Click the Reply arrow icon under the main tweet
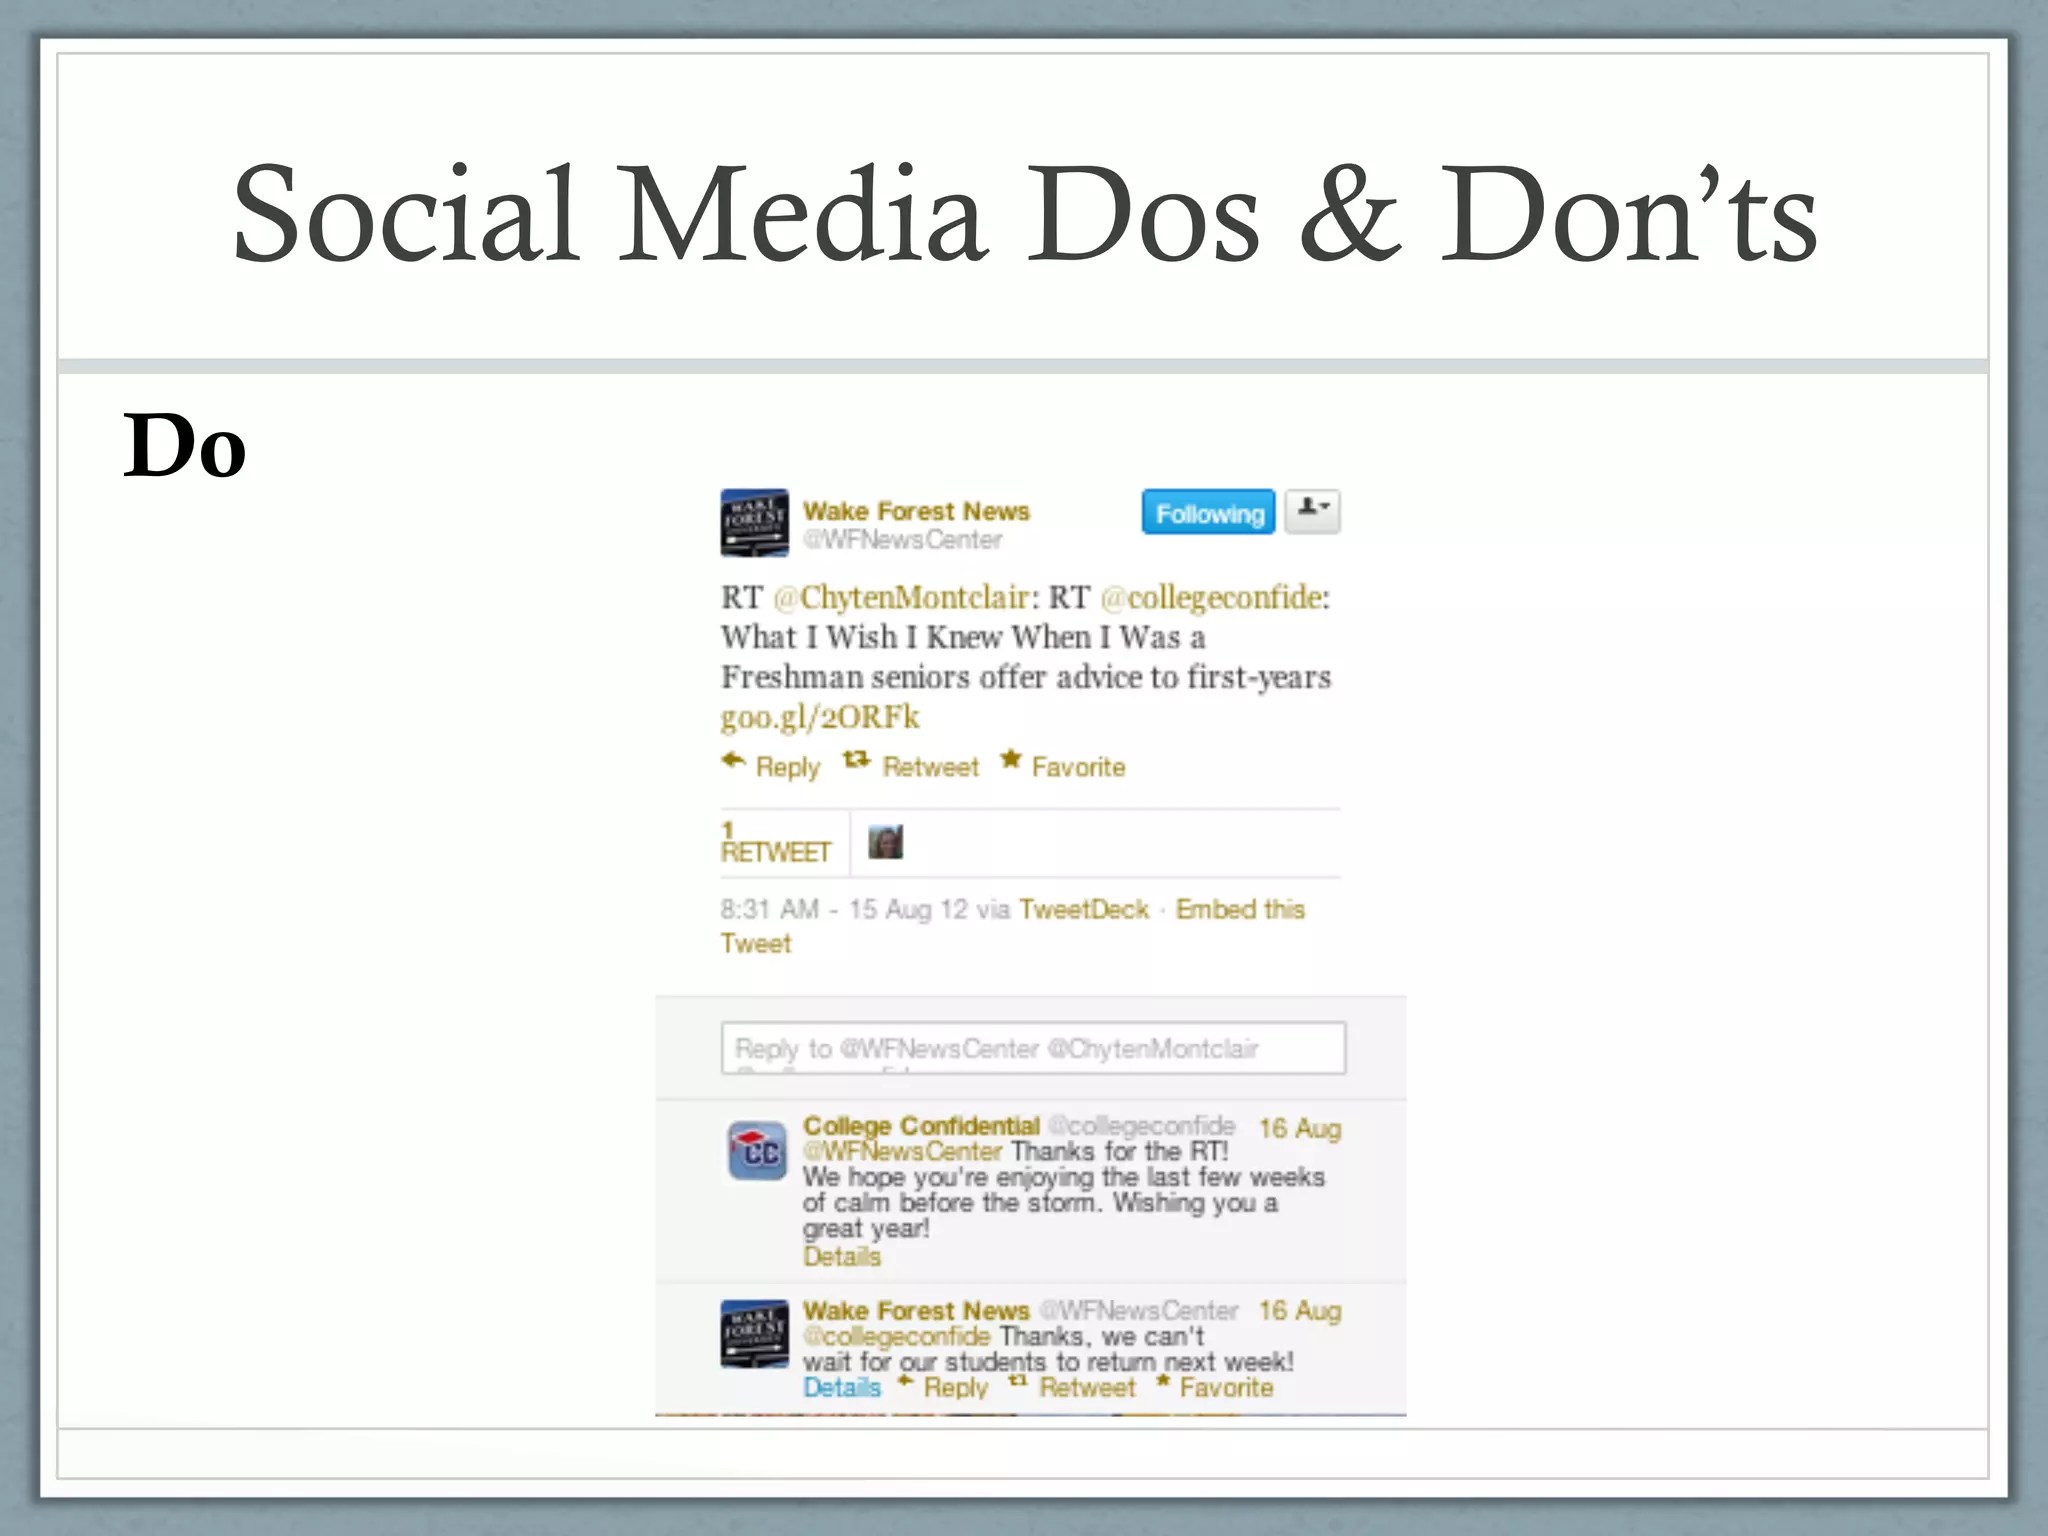2048x1536 pixels. click(x=733, y=761)
